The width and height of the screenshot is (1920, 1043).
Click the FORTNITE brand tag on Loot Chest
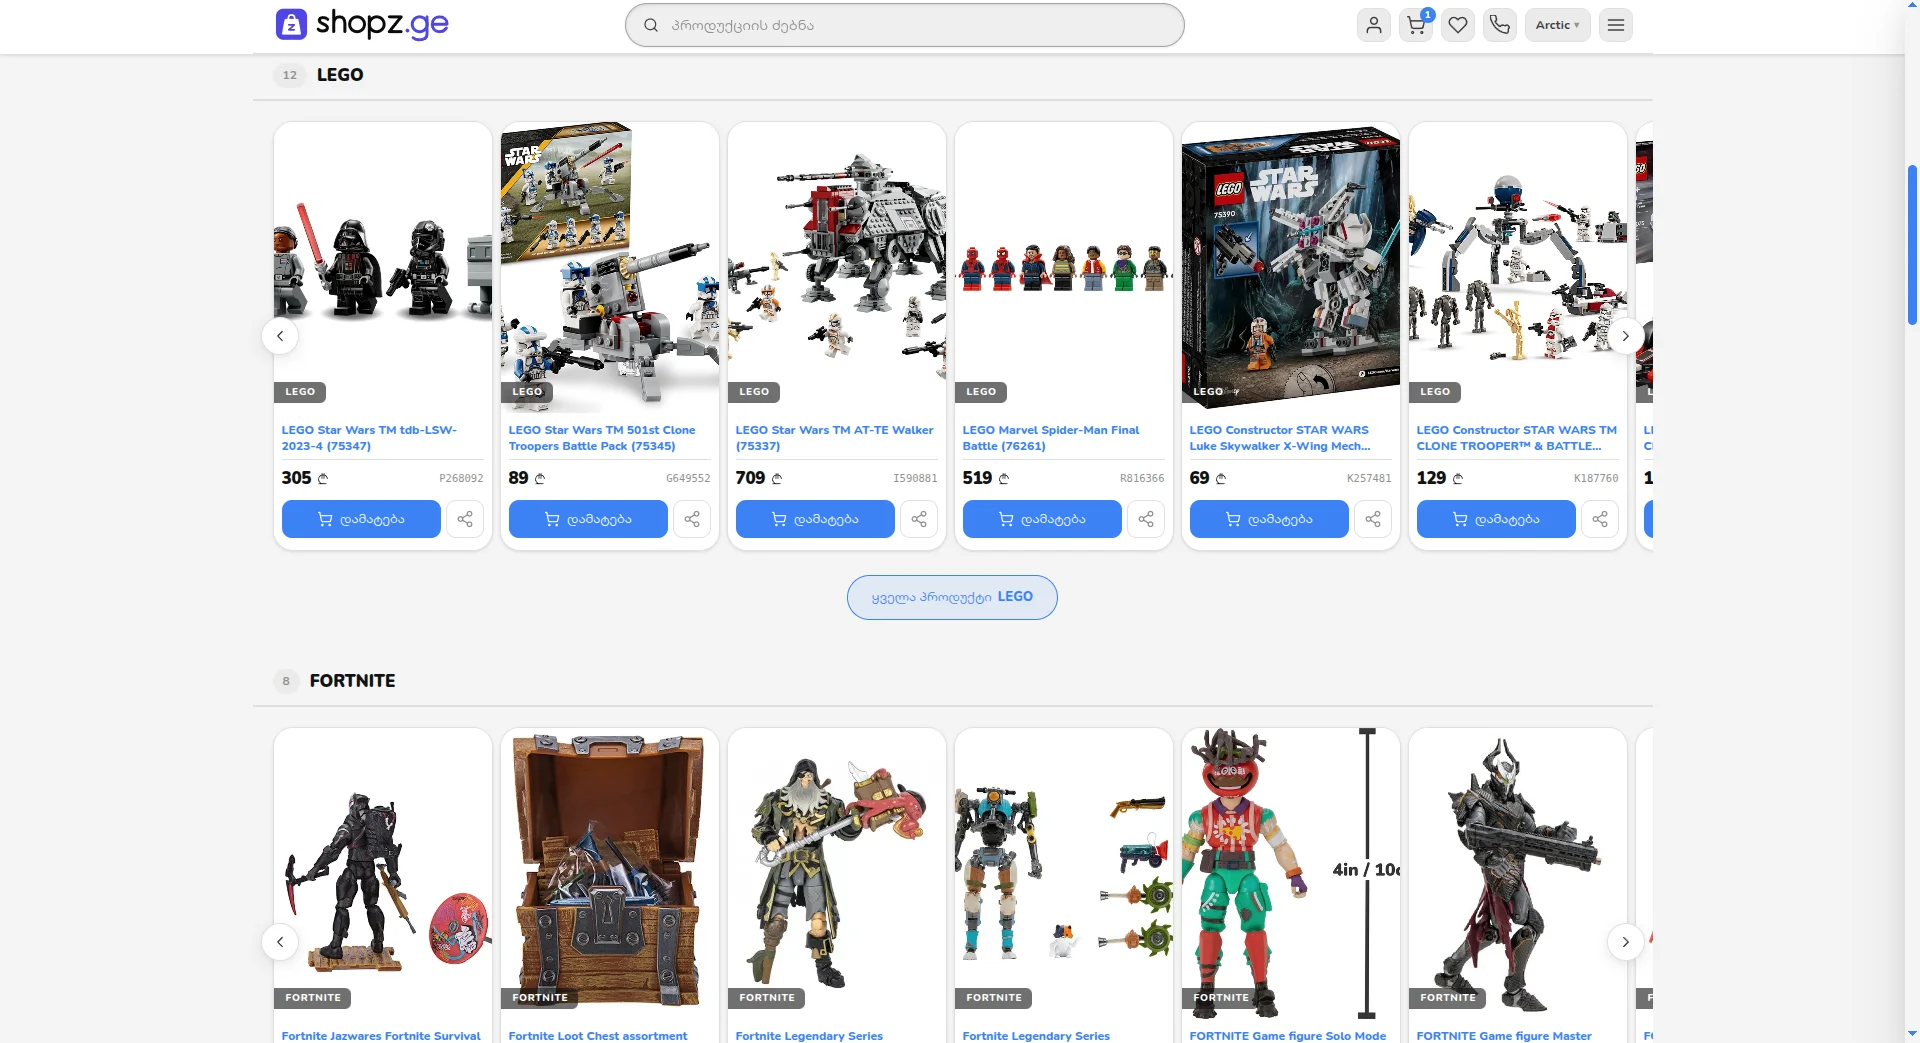[x=540, y=998]
